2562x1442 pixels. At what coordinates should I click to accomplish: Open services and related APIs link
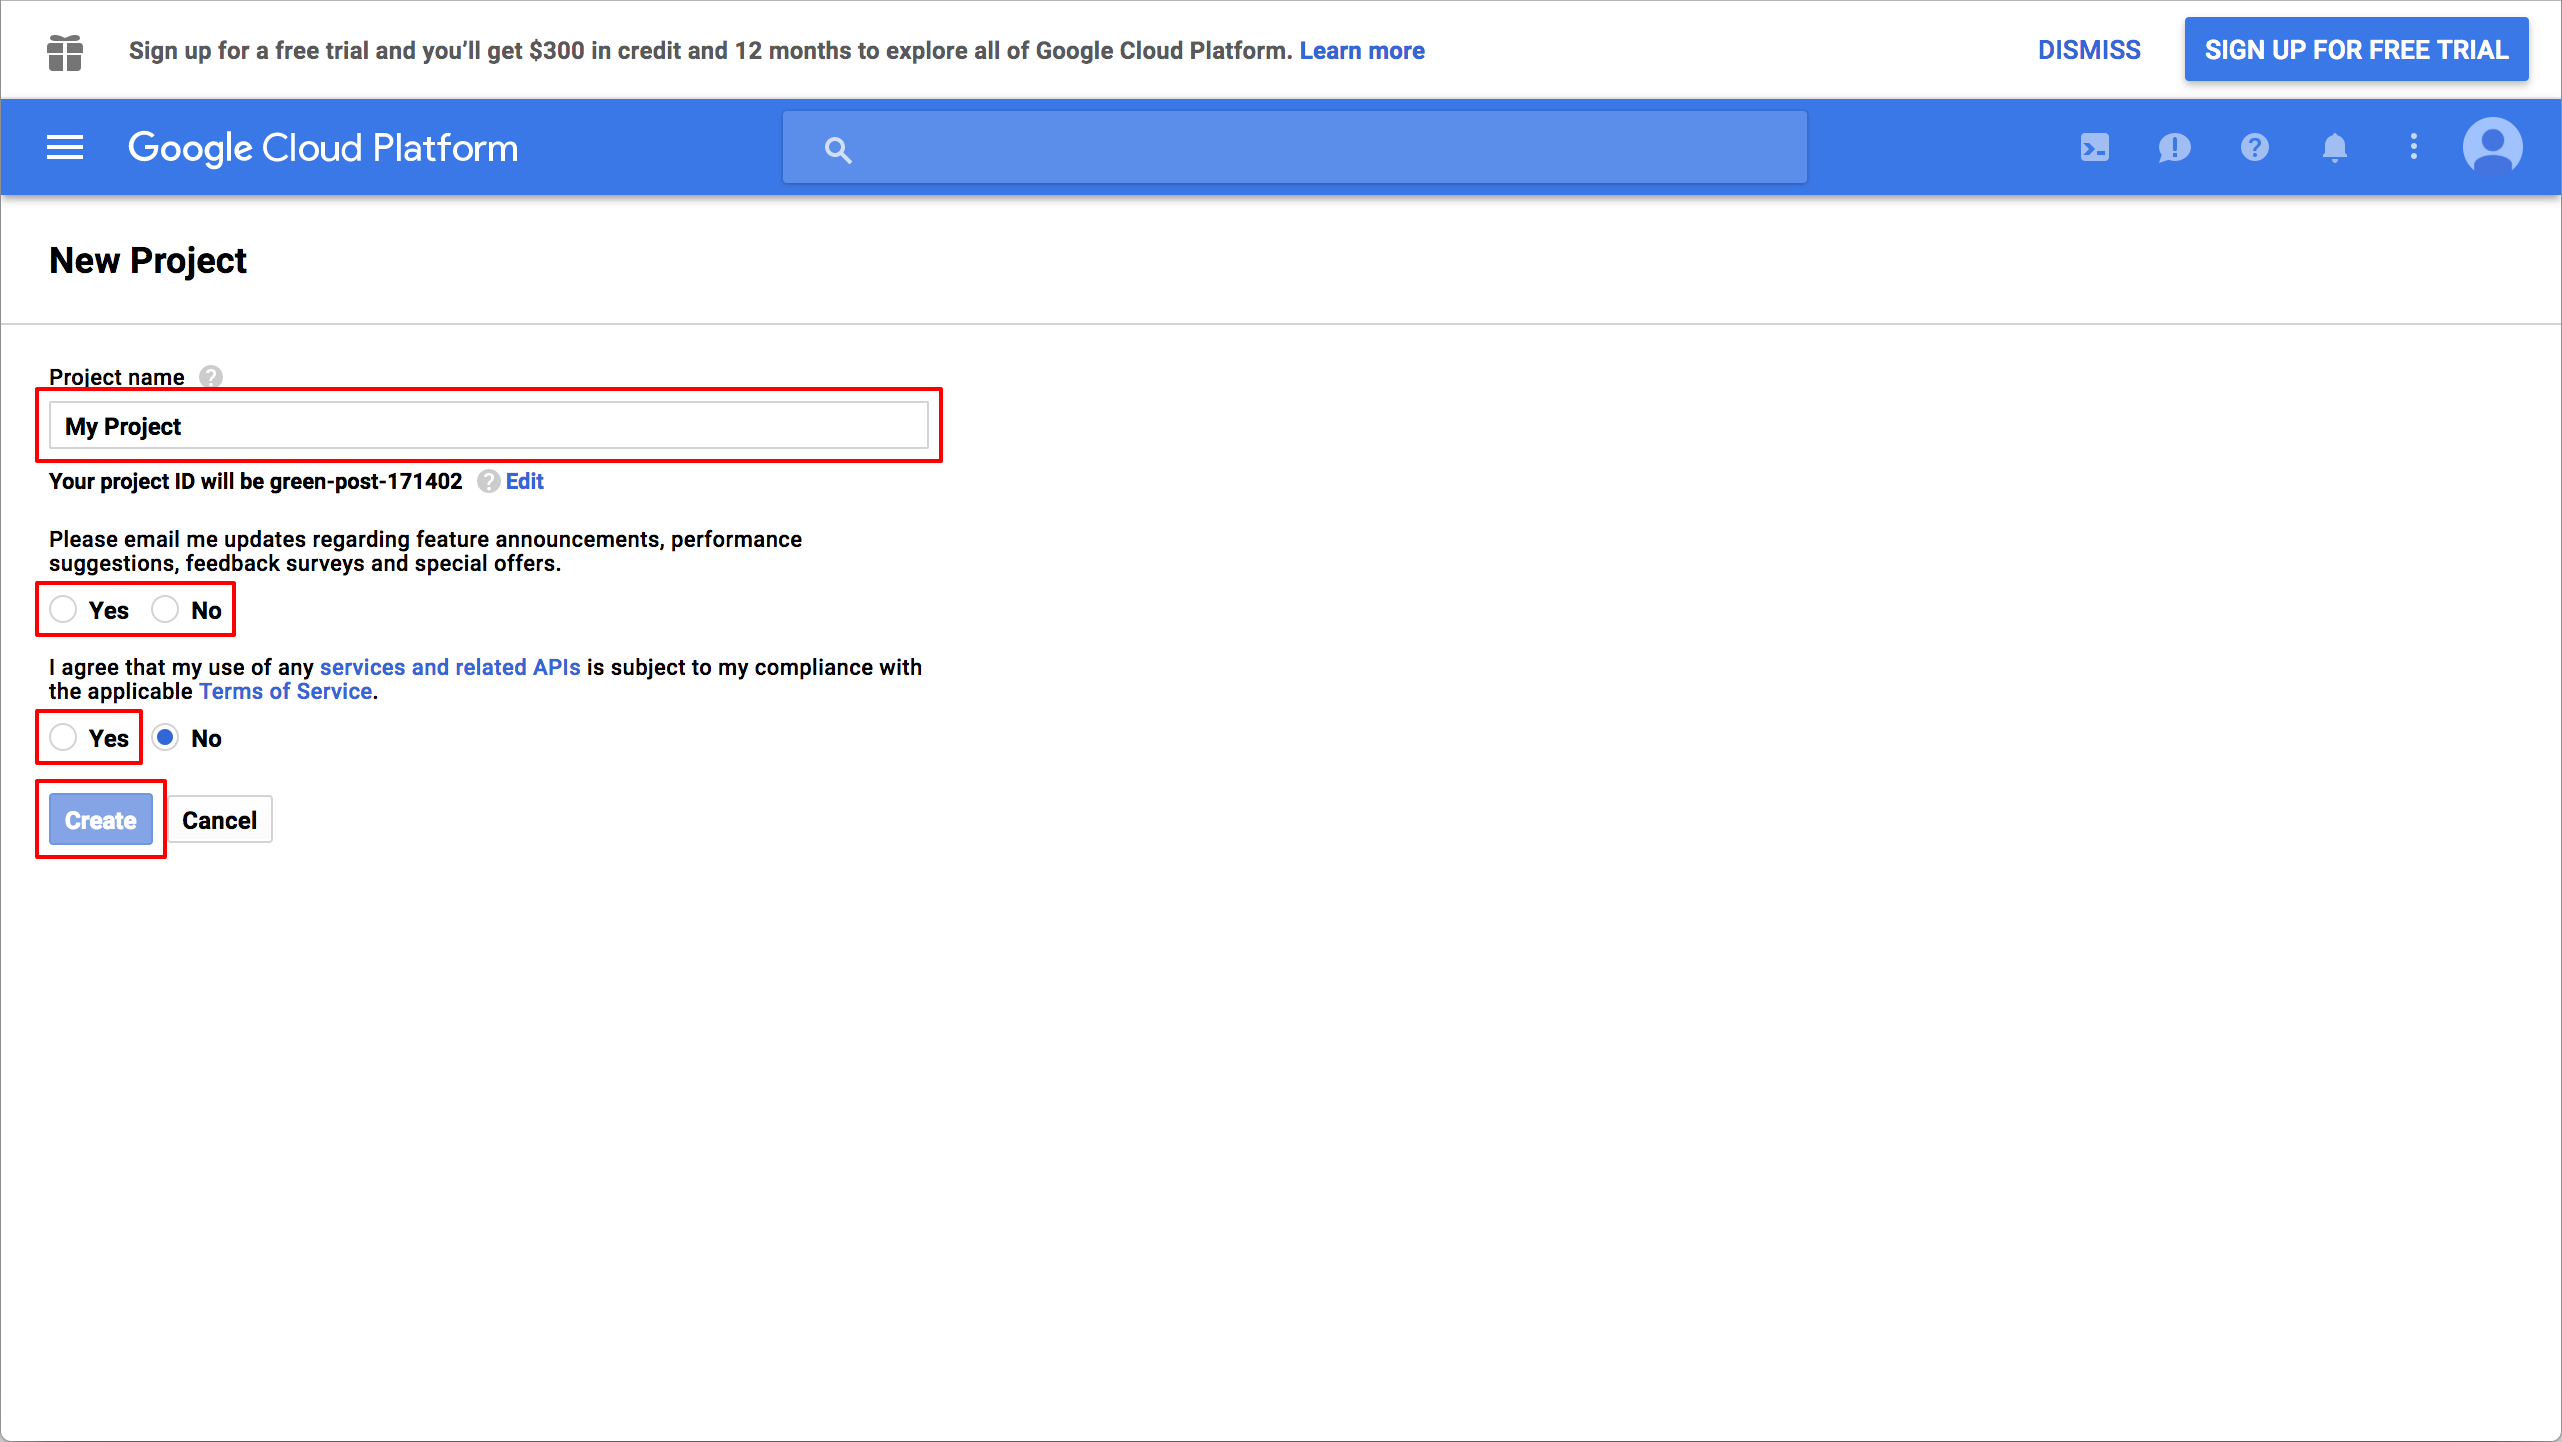click(x=450, y=667)
